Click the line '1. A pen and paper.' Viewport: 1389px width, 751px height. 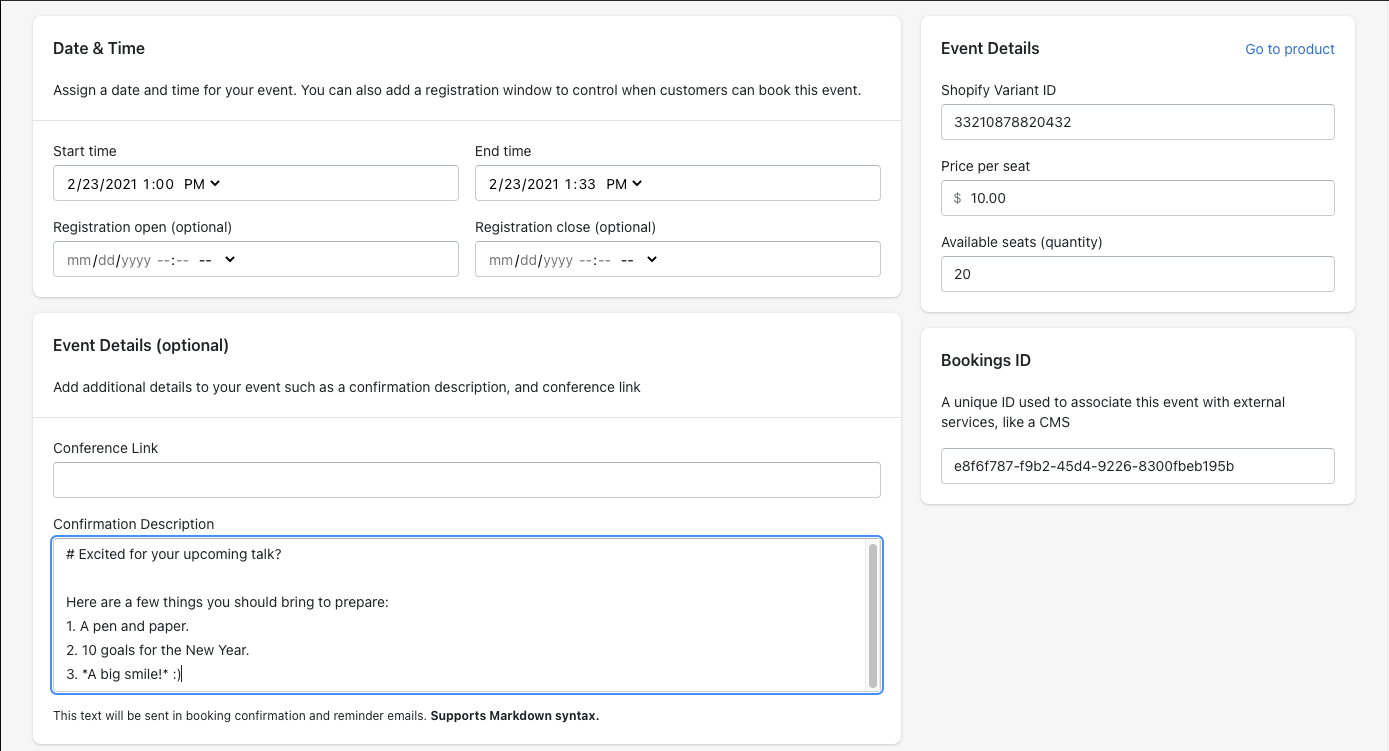127,626
